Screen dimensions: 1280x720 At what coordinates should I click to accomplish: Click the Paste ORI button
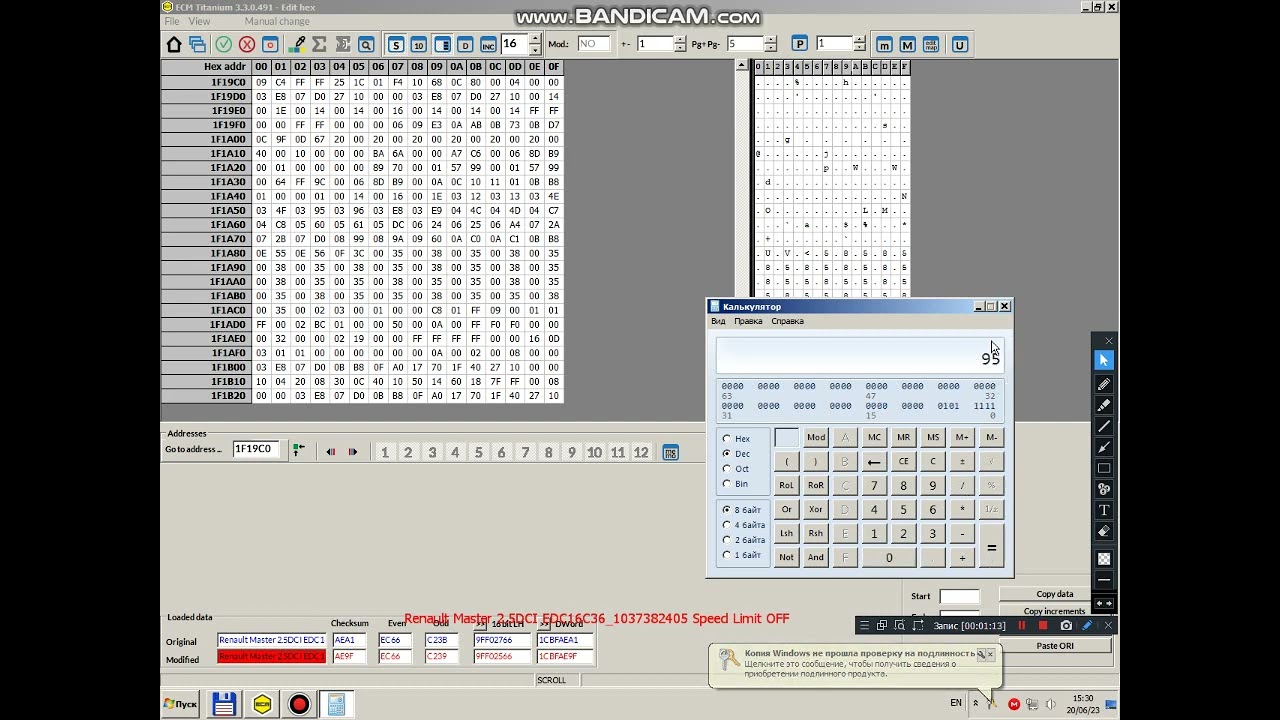tap(1055, 646)
